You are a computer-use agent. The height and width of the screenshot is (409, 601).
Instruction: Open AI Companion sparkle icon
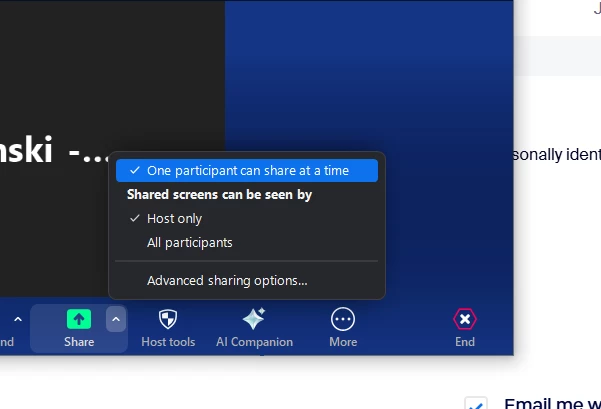click(x=254, y=319)
